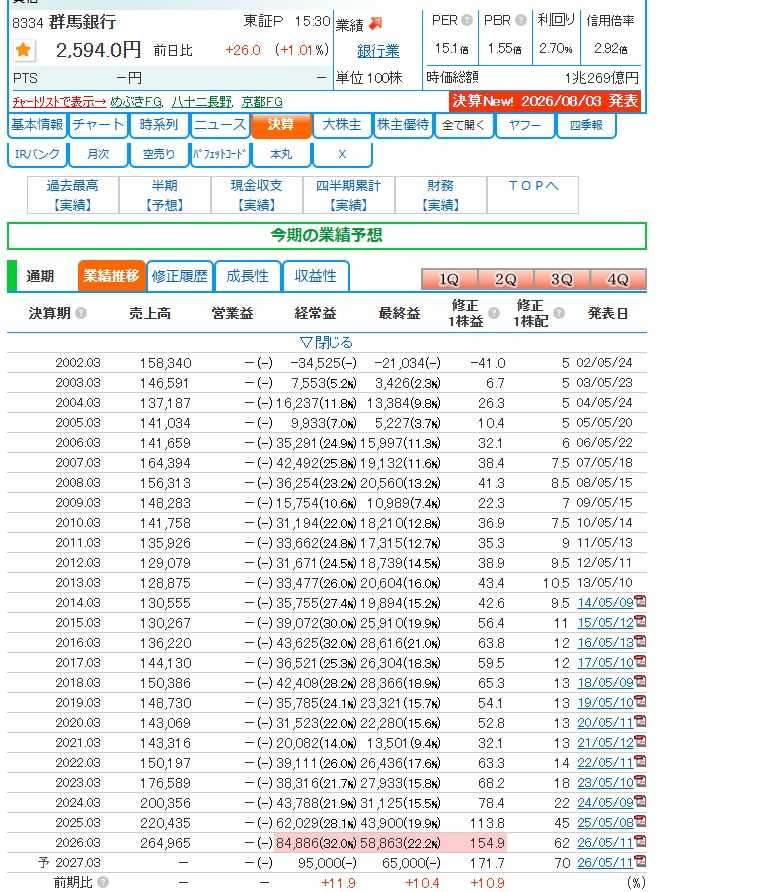Click the PBR help question icon
Viewport: 783px width, 892px height.
(521, 20)
